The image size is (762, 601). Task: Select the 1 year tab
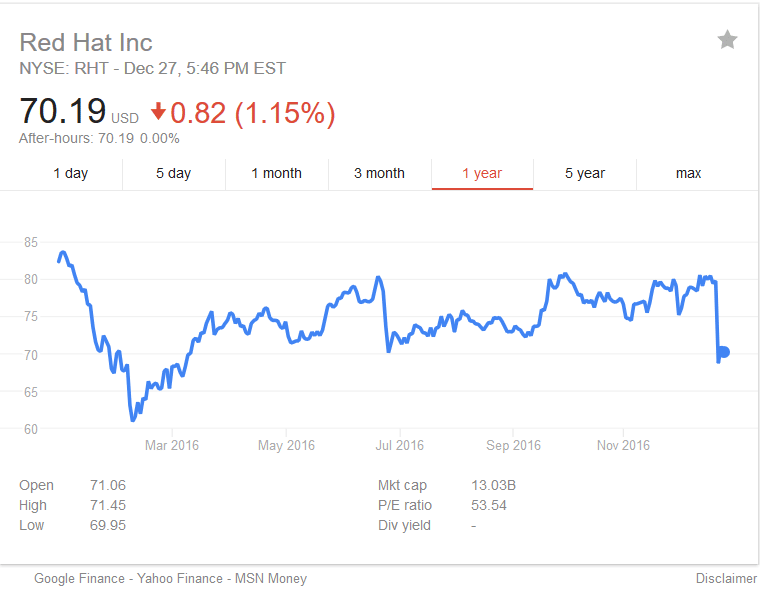click(482, 173)
